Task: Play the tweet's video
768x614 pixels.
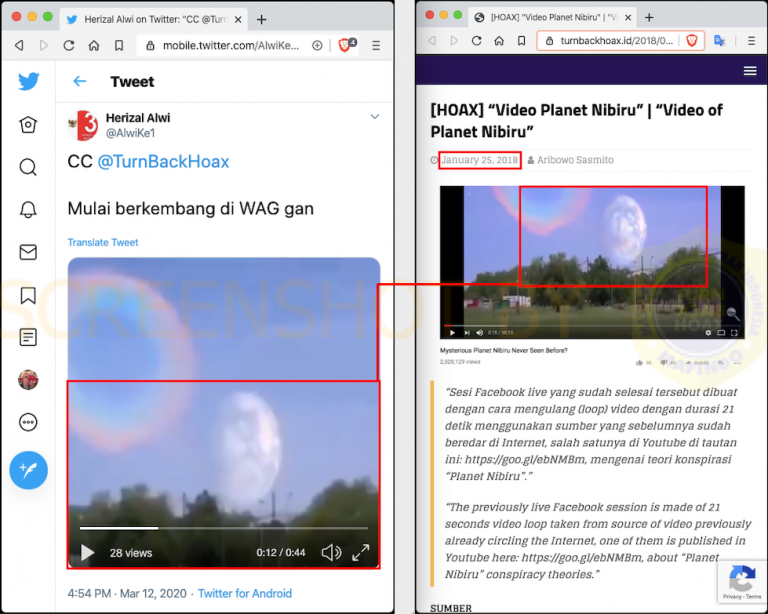Action: click(87, 553)
